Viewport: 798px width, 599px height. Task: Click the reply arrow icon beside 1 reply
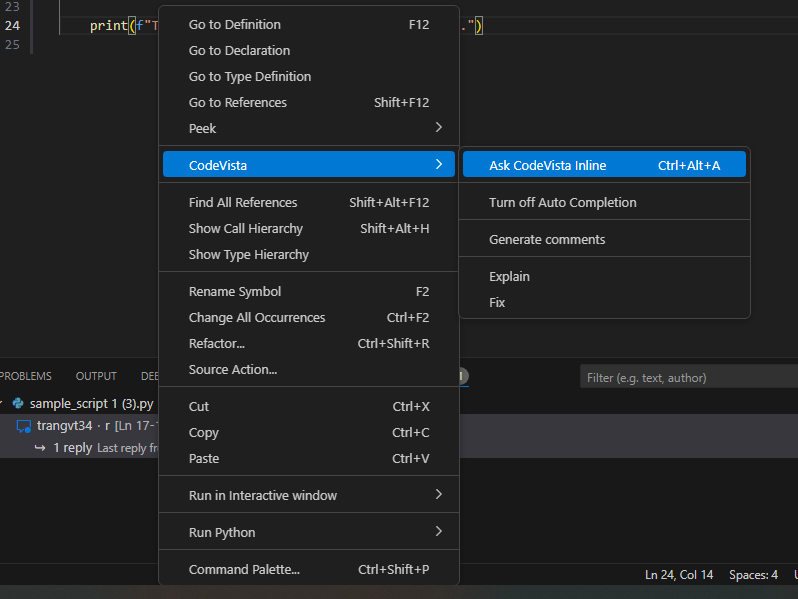[x=40, y=448]
